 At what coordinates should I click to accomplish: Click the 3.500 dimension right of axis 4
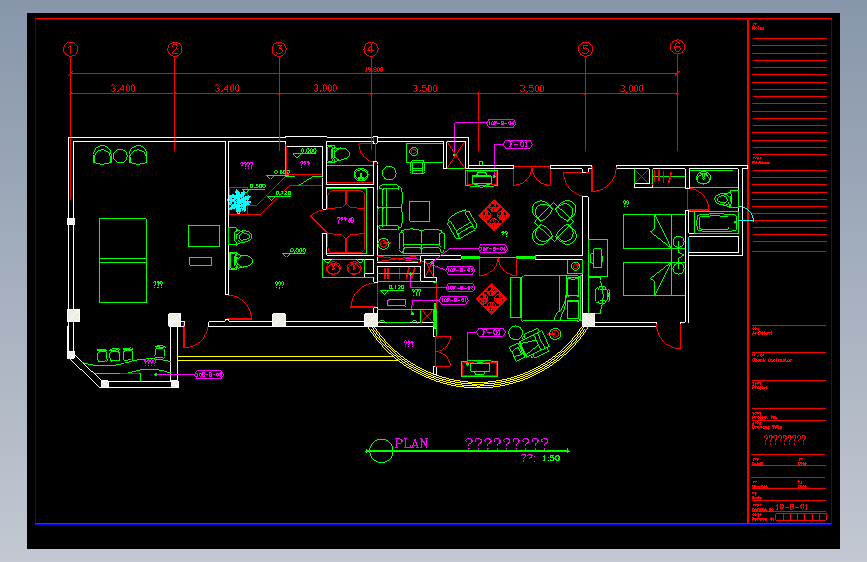tap(425, 89)
